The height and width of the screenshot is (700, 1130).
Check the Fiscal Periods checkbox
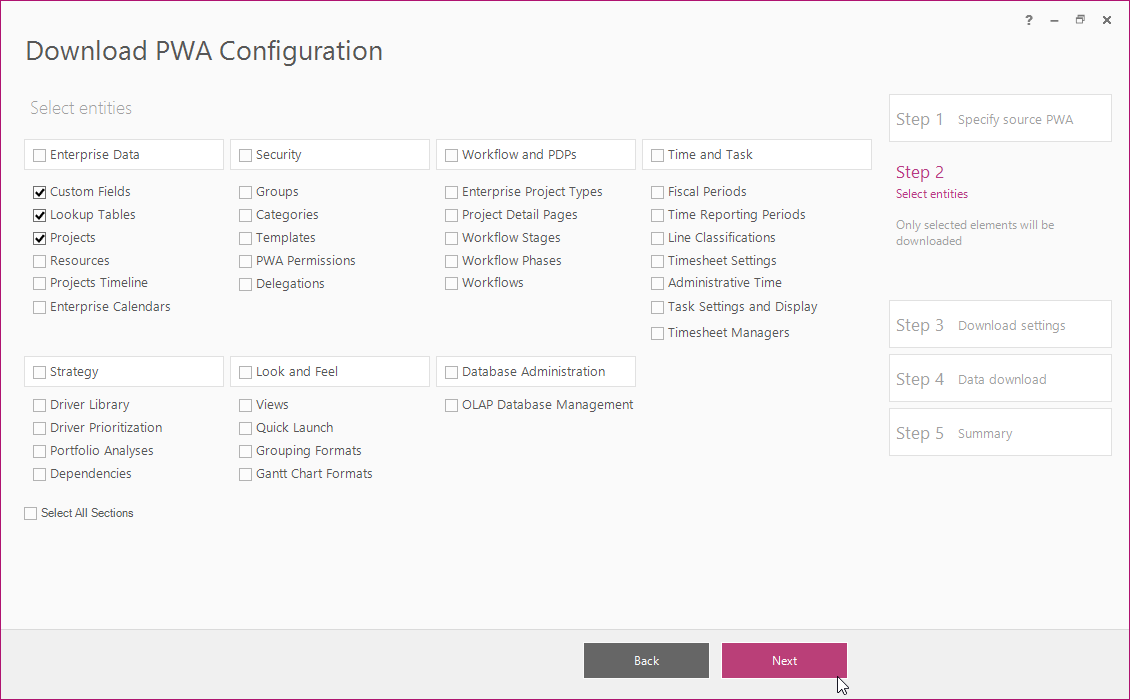(x=658, y=192)
